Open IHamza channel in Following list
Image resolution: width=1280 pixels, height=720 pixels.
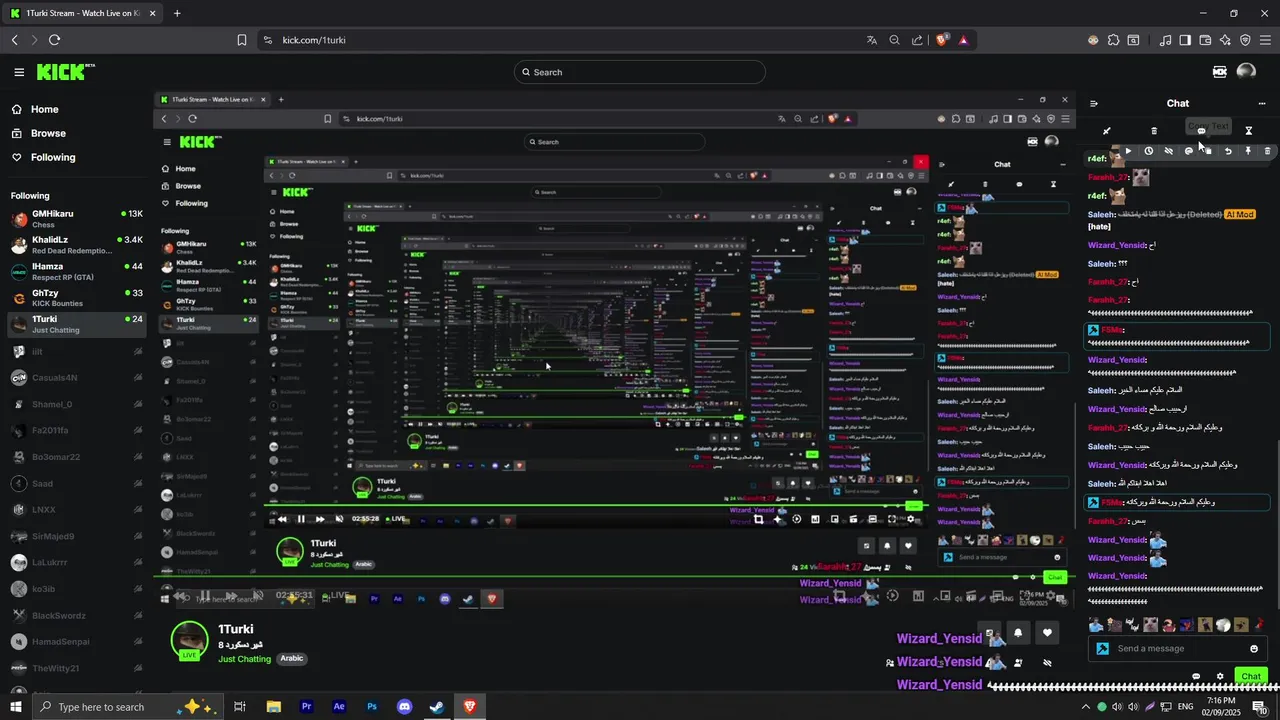(x=76, y=272)
